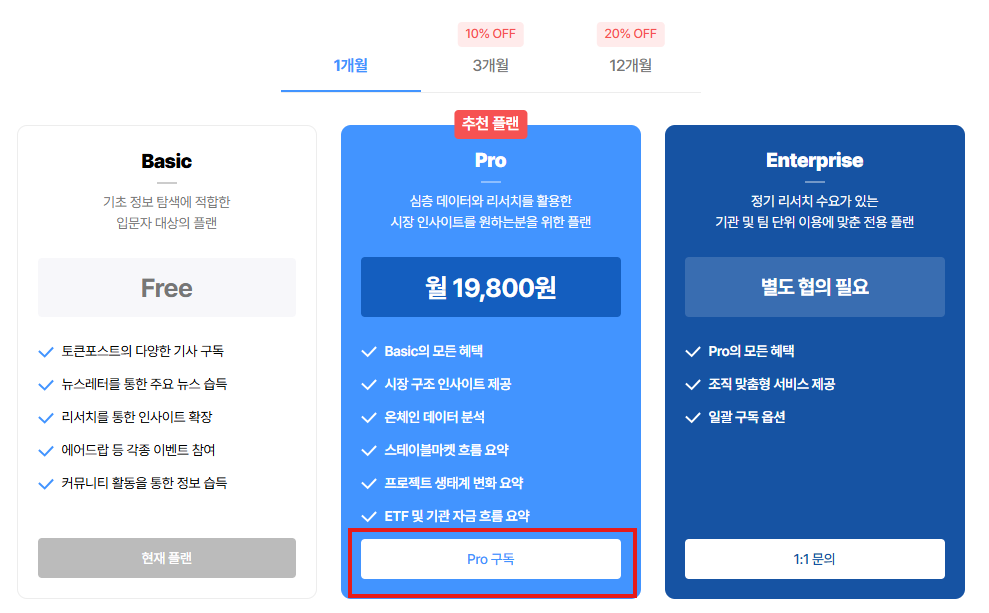
Task: Click checkmark beside ETF 및 기관 자금 흐름 요약
Action: click(369, 517)
